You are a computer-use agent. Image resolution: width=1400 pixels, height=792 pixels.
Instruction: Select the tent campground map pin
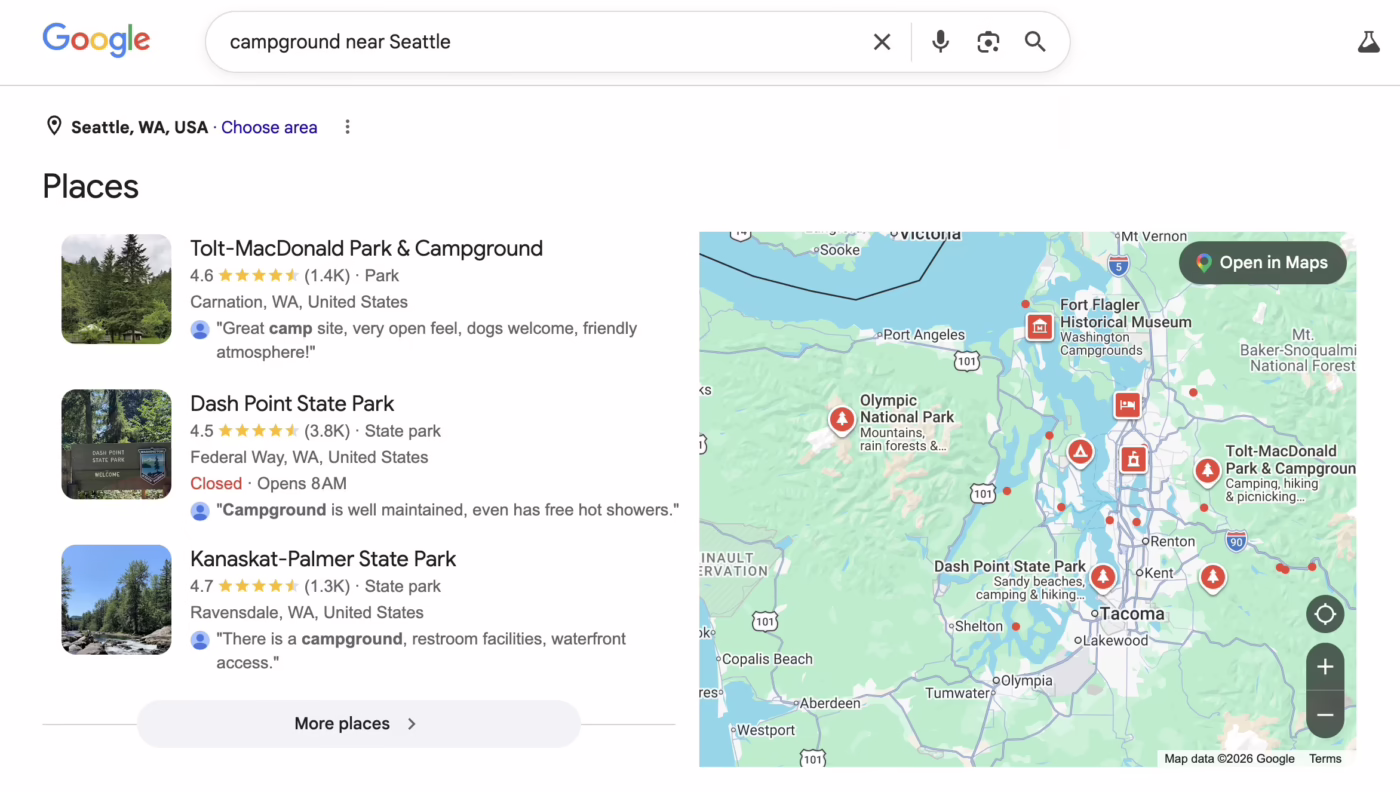(1079, 453)
